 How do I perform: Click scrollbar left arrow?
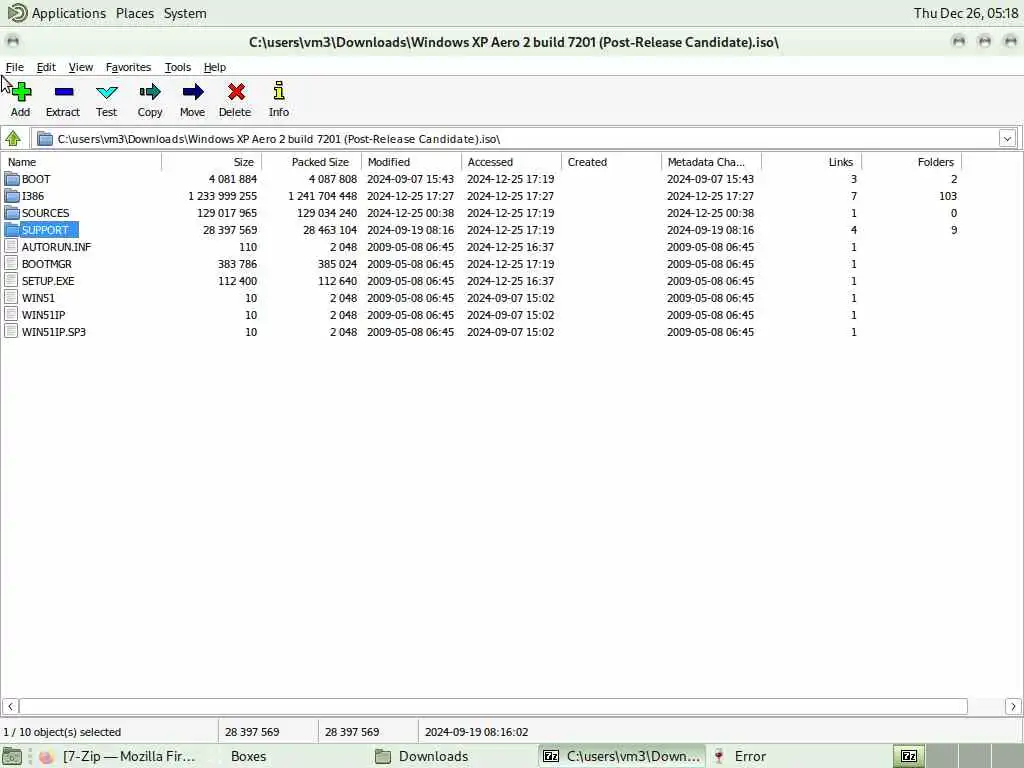click(10, 706)
